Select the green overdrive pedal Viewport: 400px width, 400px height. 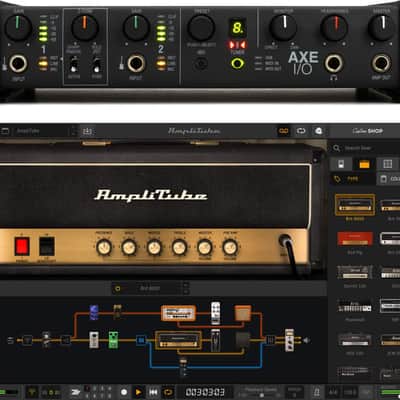[x=114, y=340]
